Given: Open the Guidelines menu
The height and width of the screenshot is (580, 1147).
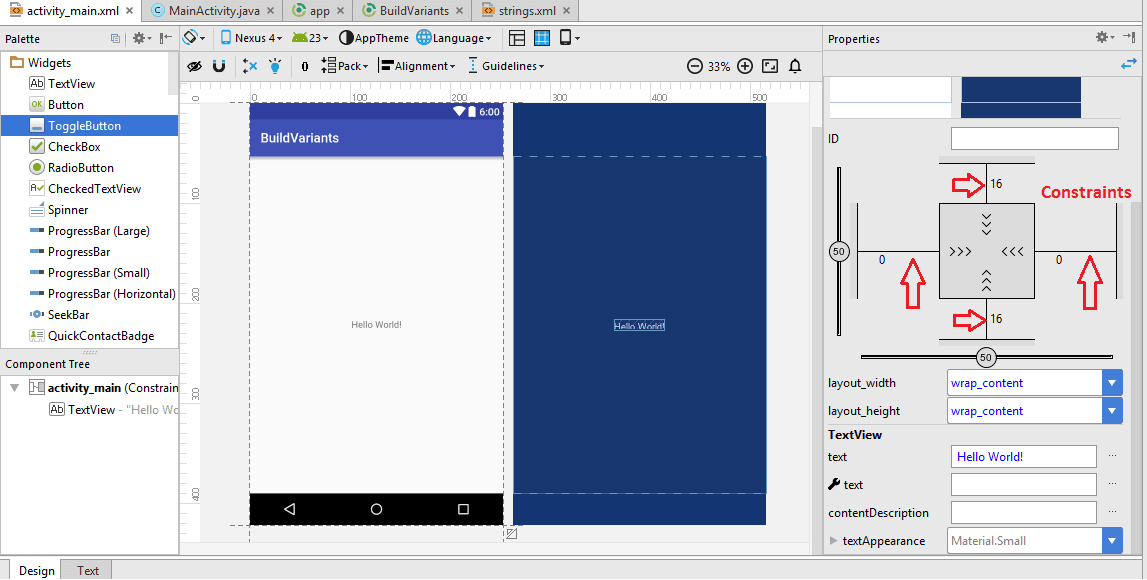Looking at the screenshot, I should (508, 66).
